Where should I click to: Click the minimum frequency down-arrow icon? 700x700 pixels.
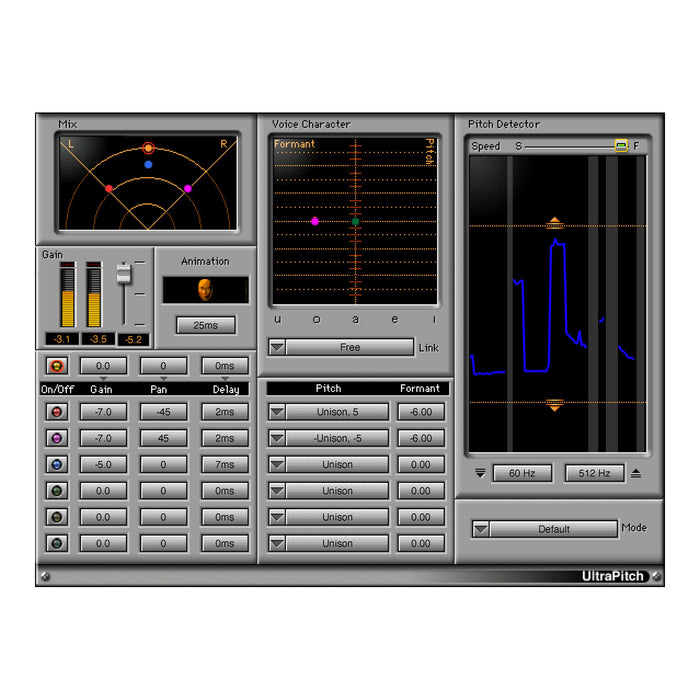pos(480,473)
